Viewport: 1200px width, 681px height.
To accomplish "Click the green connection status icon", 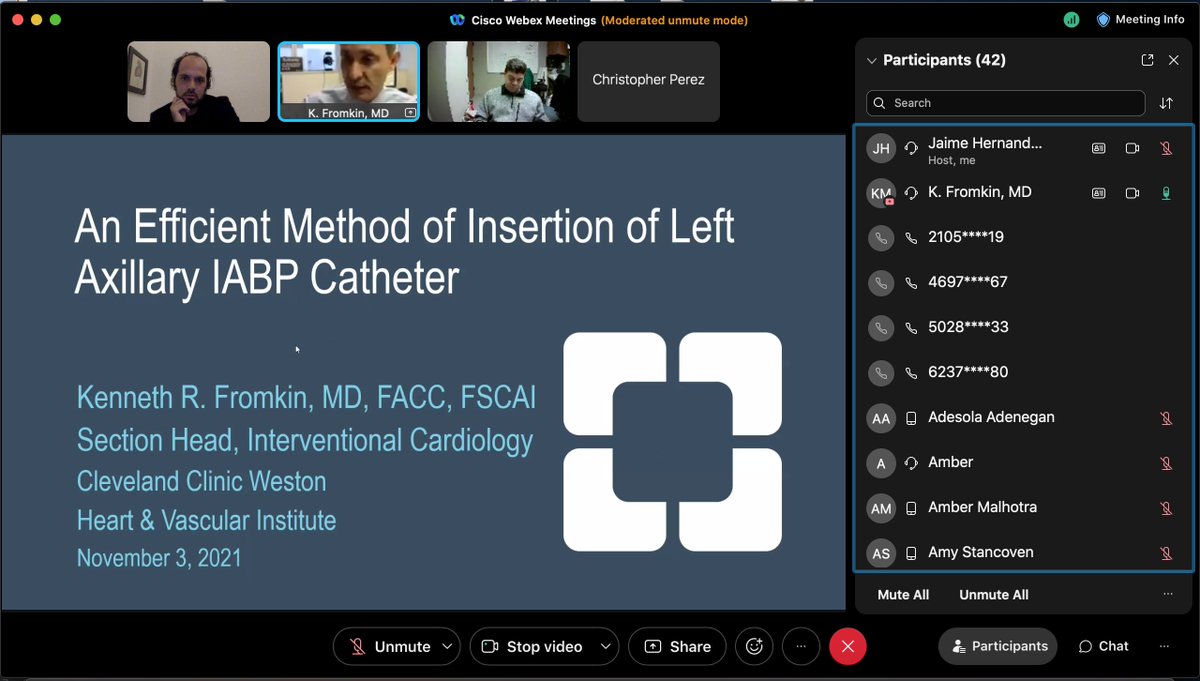I will coord(1072,19).
